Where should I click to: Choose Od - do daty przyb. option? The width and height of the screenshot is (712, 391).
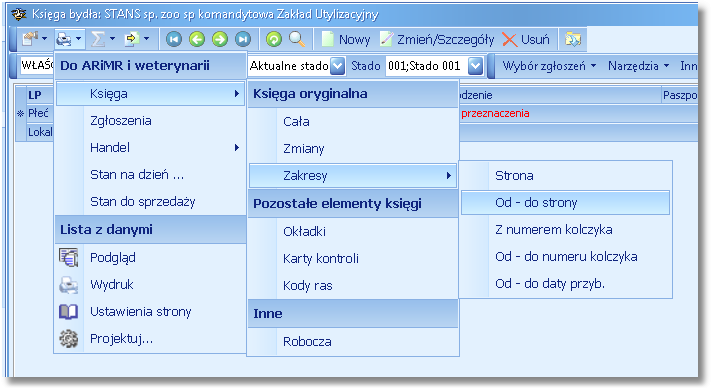[565, 284]
